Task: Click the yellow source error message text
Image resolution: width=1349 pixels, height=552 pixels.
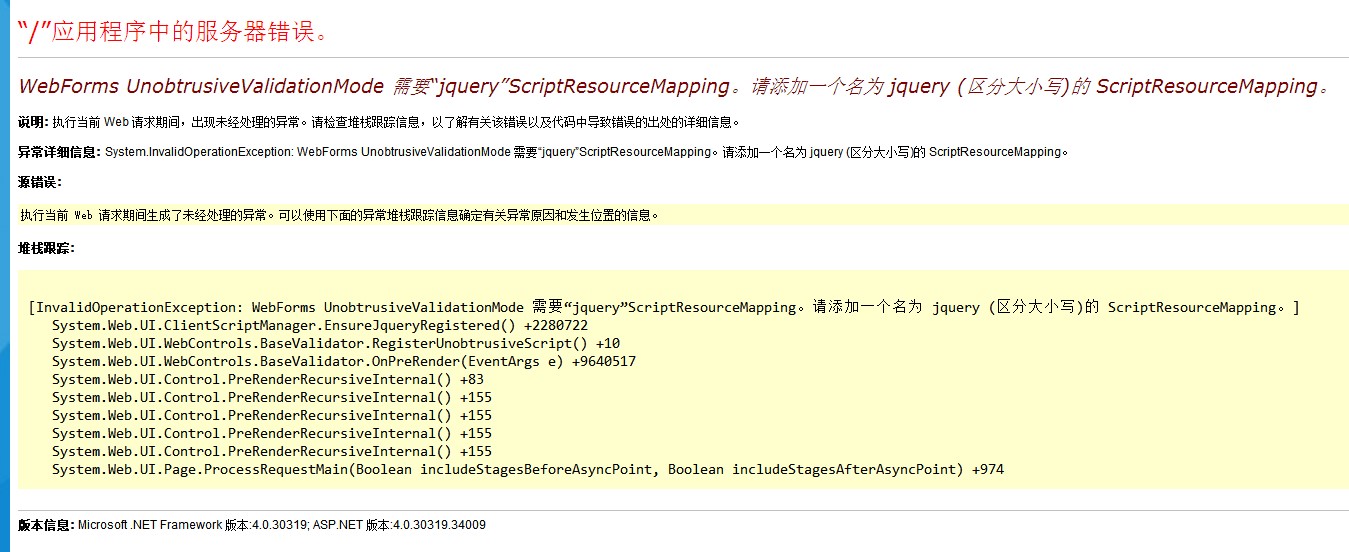Action: pyautogui.click(x=340, y=215)
